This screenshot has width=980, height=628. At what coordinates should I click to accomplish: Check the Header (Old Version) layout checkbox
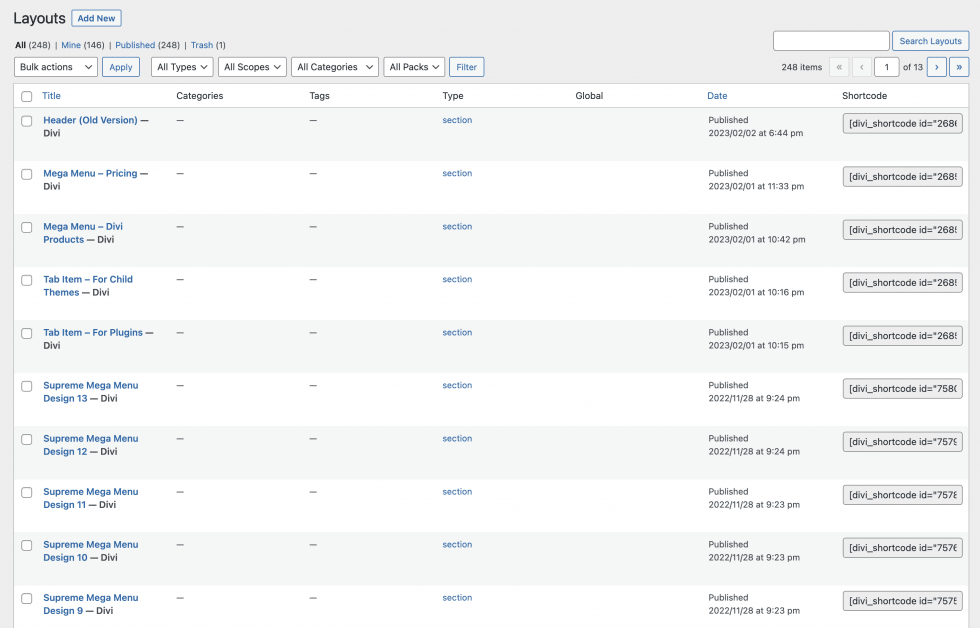[26, 120]
